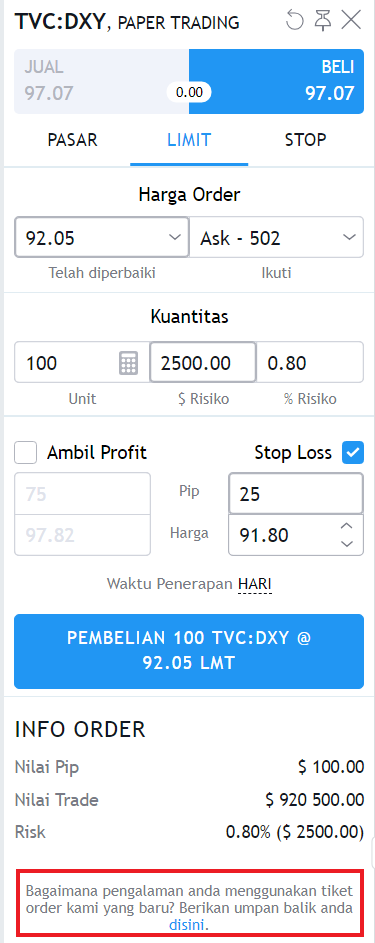The image size is (375, 943).
Task: Open the Ask - 502 dropdown
Action: pos(276,238)
